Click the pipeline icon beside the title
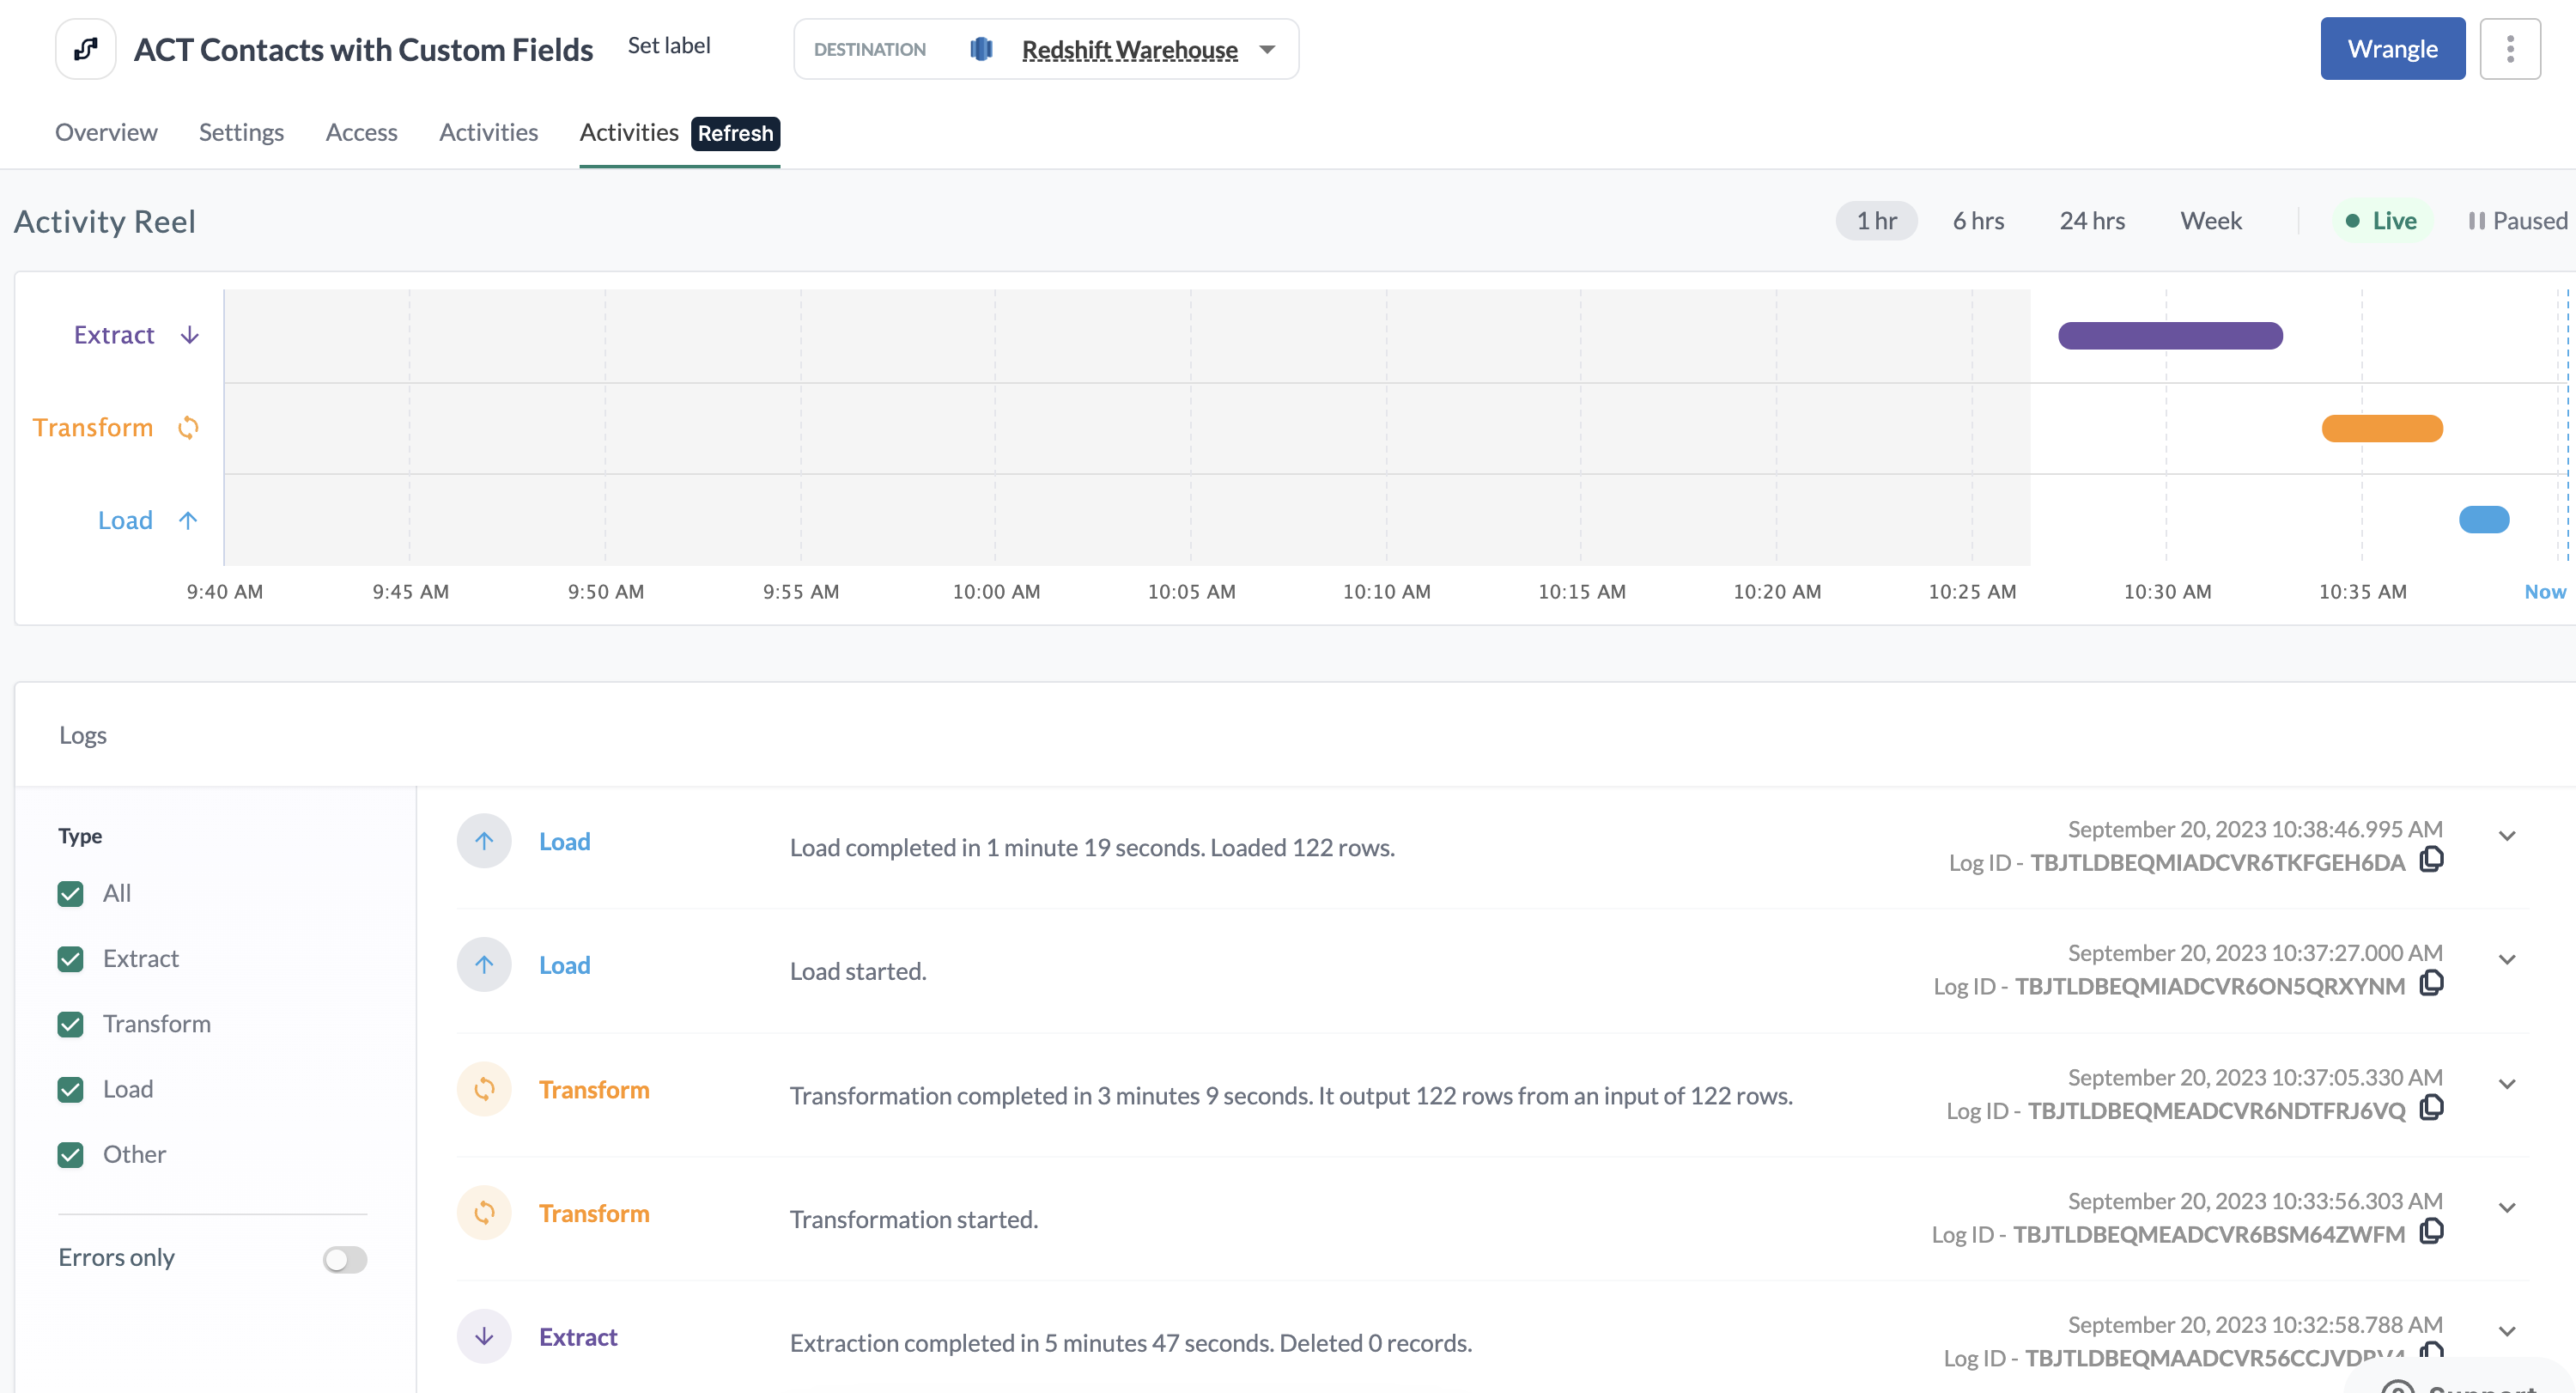The height and width of the screenshot is (1393, 2576). (86, 49)
